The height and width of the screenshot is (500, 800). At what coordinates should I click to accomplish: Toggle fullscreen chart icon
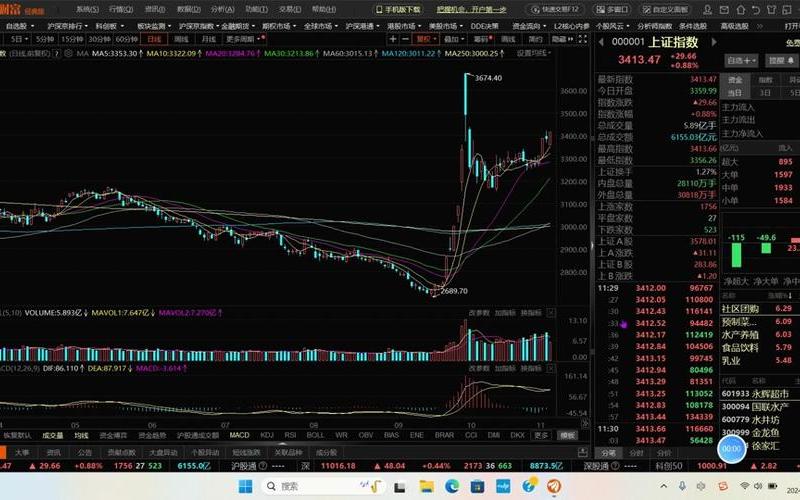583,39
